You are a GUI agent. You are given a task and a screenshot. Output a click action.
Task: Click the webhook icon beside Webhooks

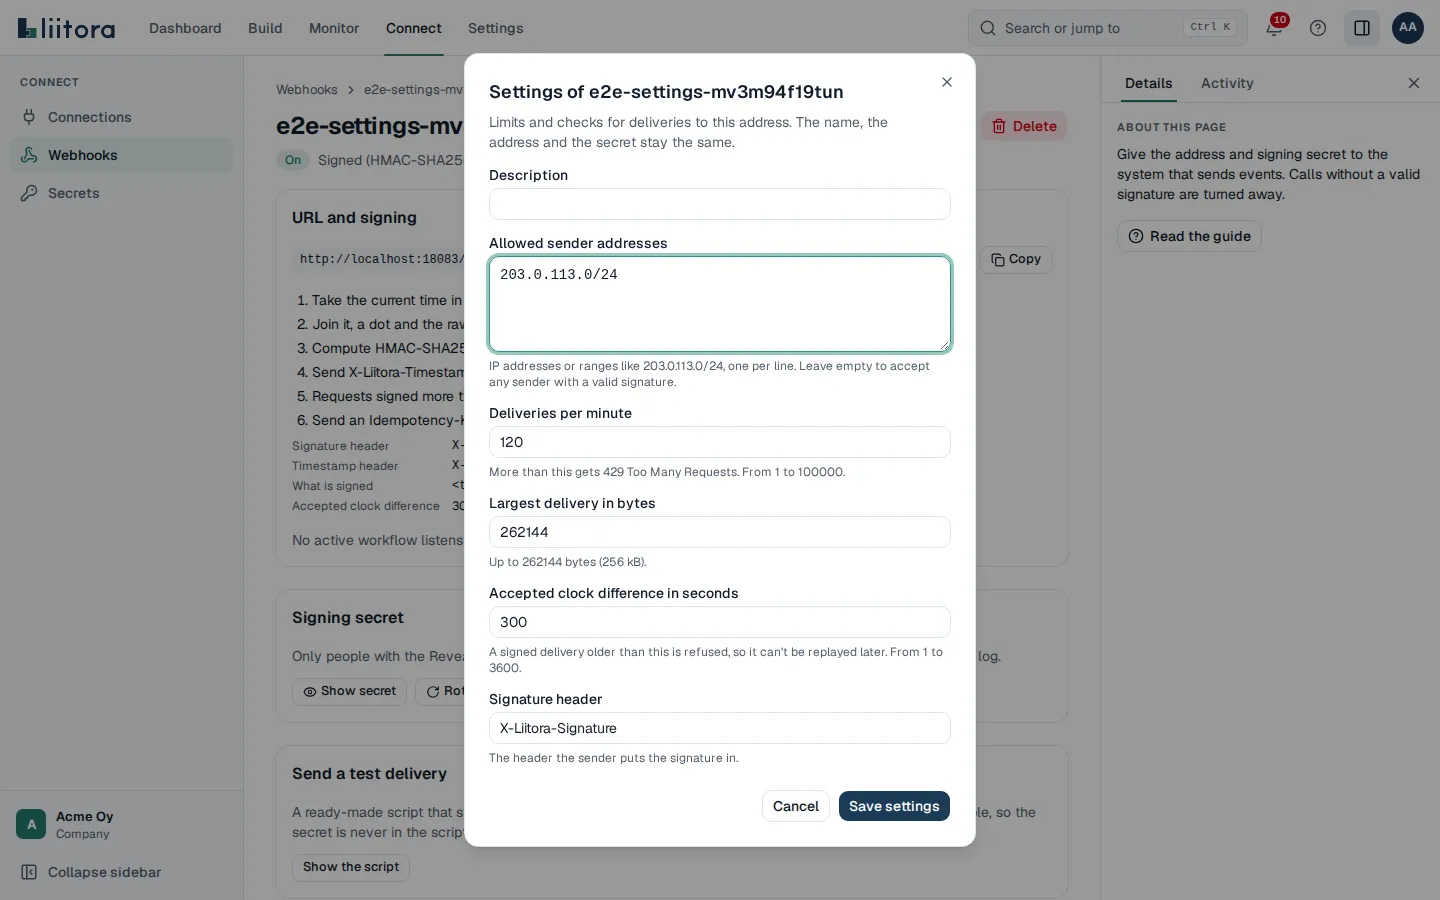(x=29, y=155)
